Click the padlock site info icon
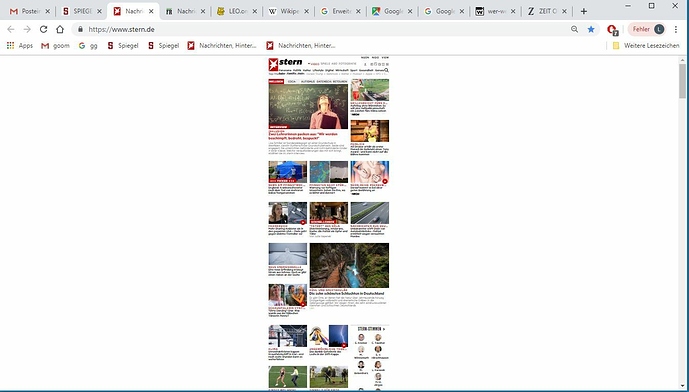The image size is (689, 392). click(x=80, y=29)
